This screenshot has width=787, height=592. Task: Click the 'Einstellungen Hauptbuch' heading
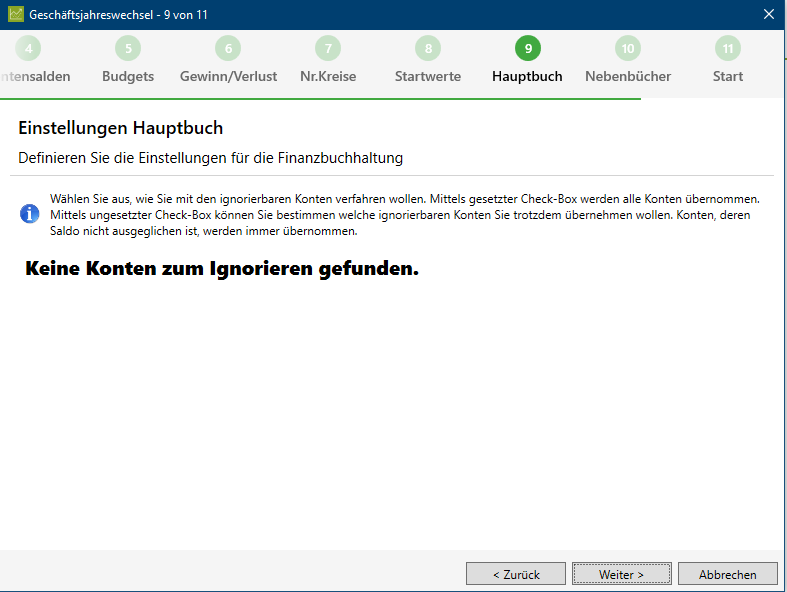[x=120, y=128]
